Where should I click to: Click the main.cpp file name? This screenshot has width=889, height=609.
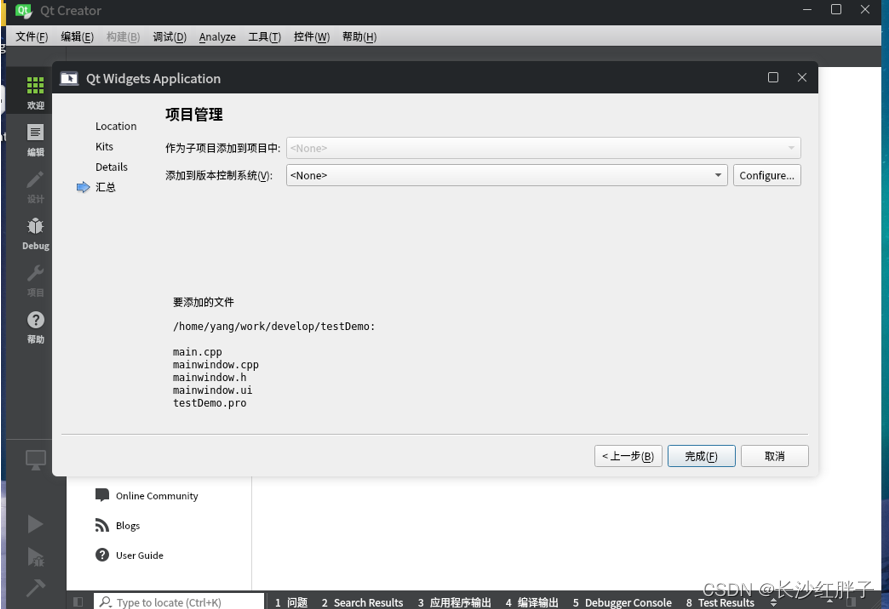197,352
